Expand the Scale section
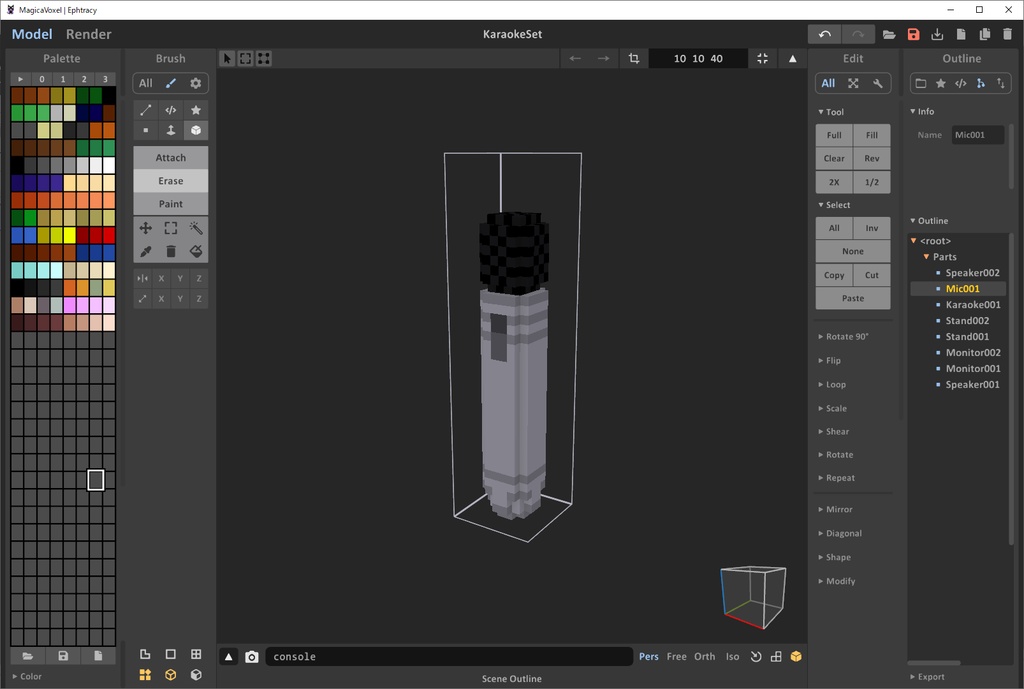1024x689 pixels. pos(833,408)
